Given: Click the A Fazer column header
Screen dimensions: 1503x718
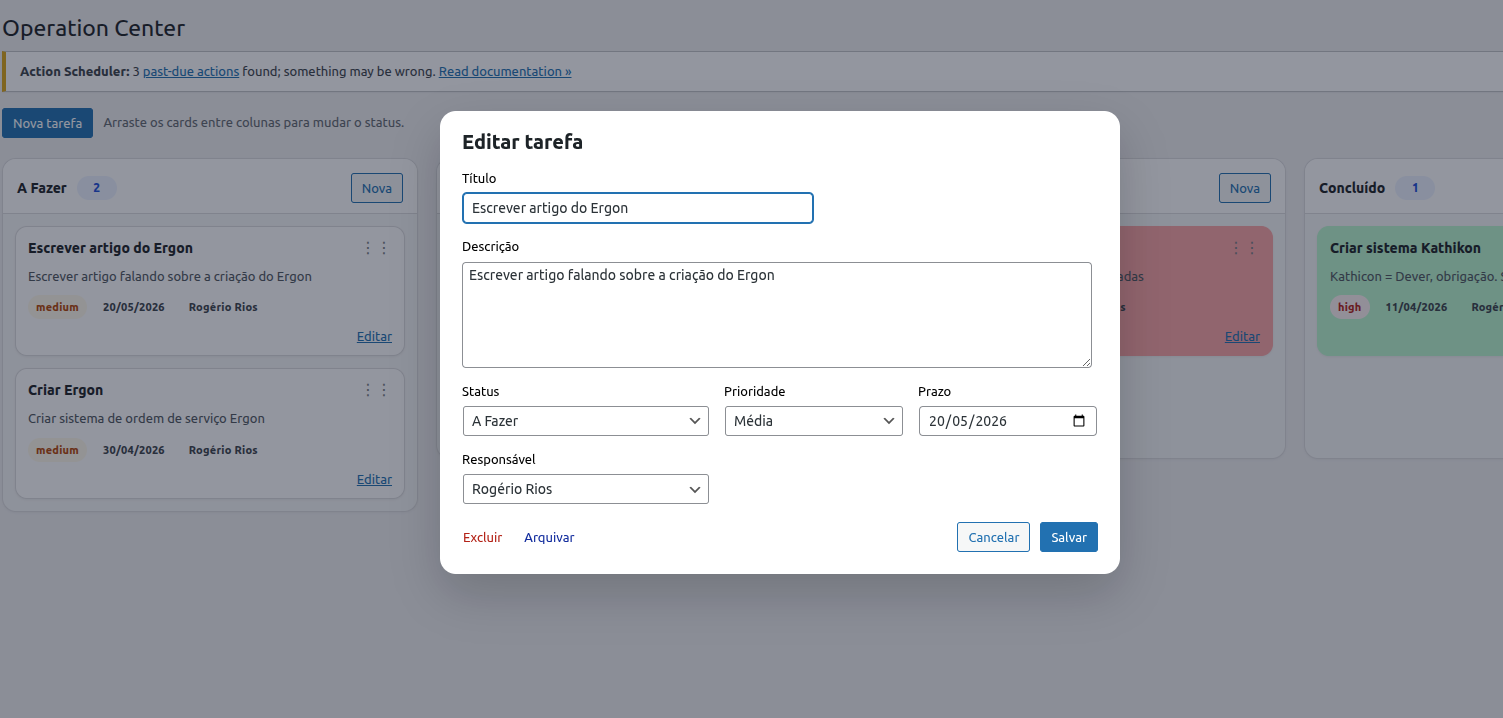Looking at the screenshot, I should pyautogui.click(x=42, y=188).
